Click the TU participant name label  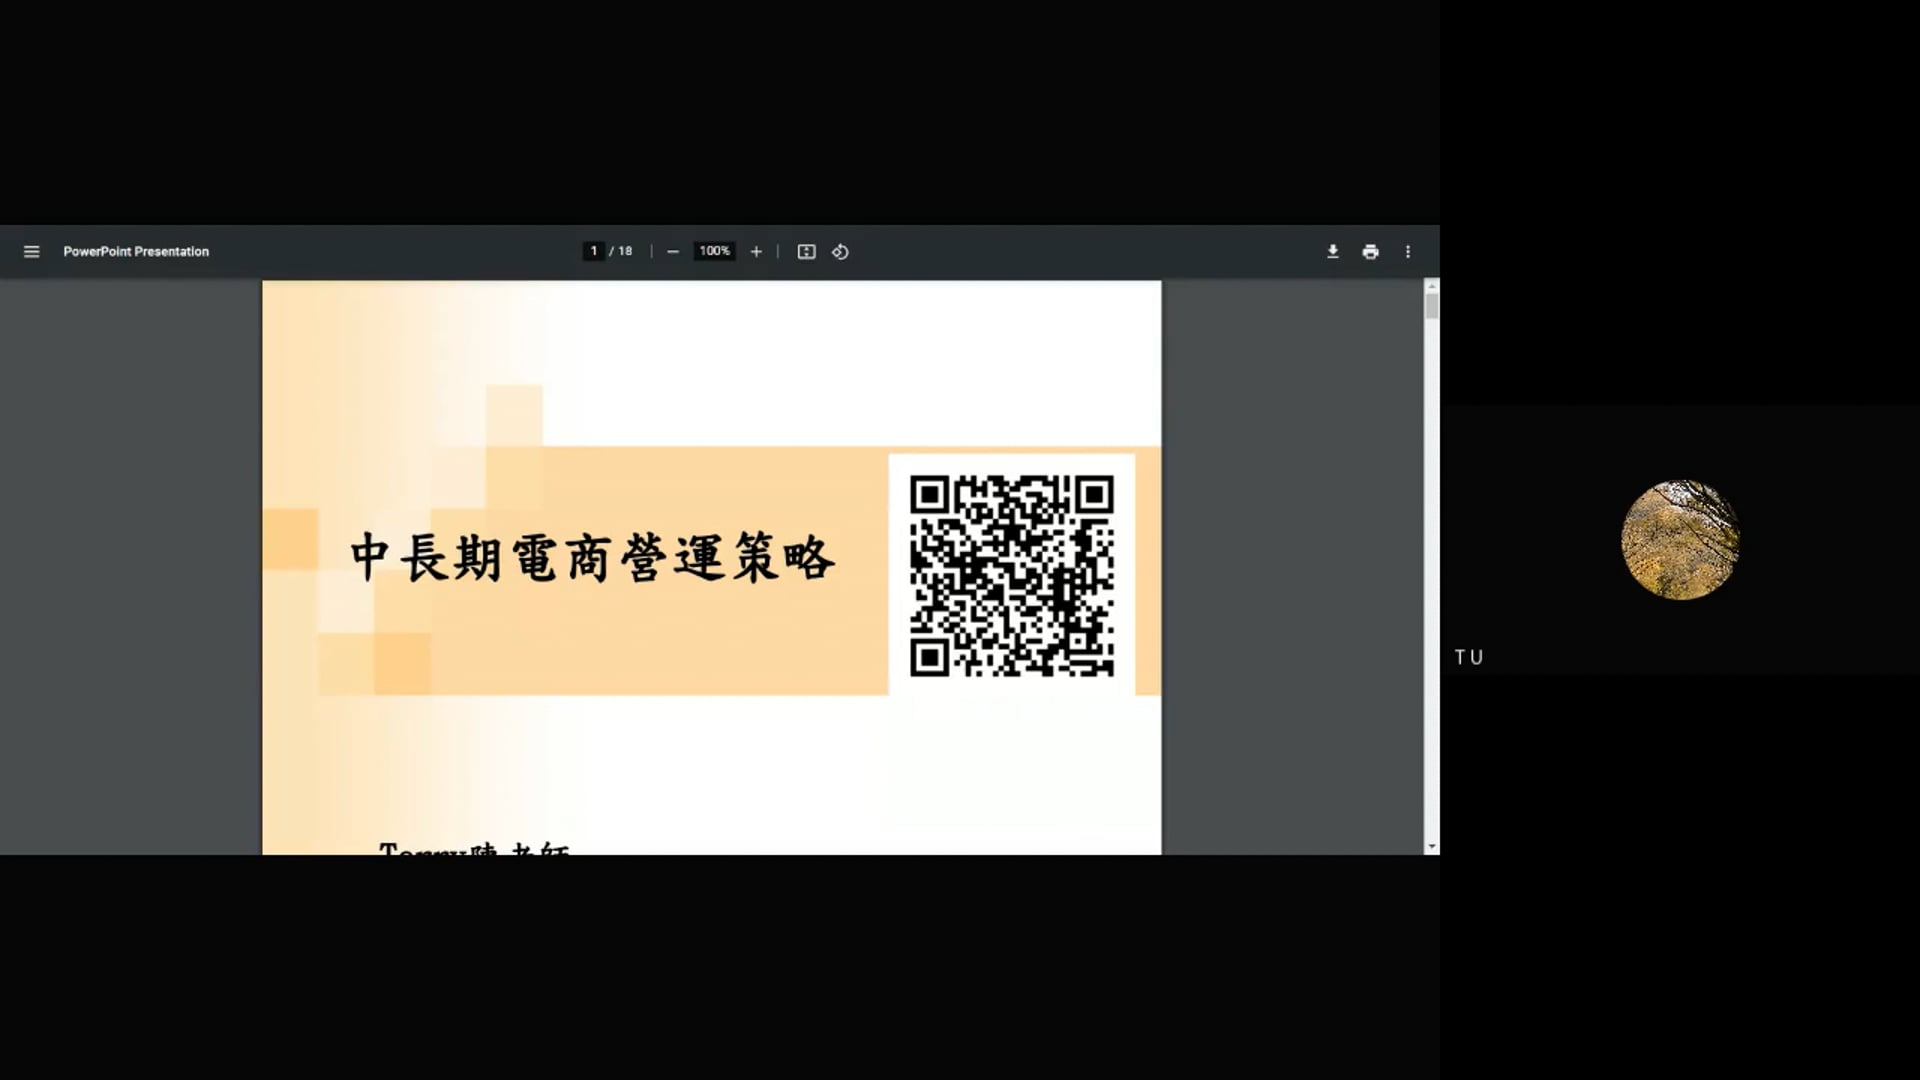(x=1469, y=657)
